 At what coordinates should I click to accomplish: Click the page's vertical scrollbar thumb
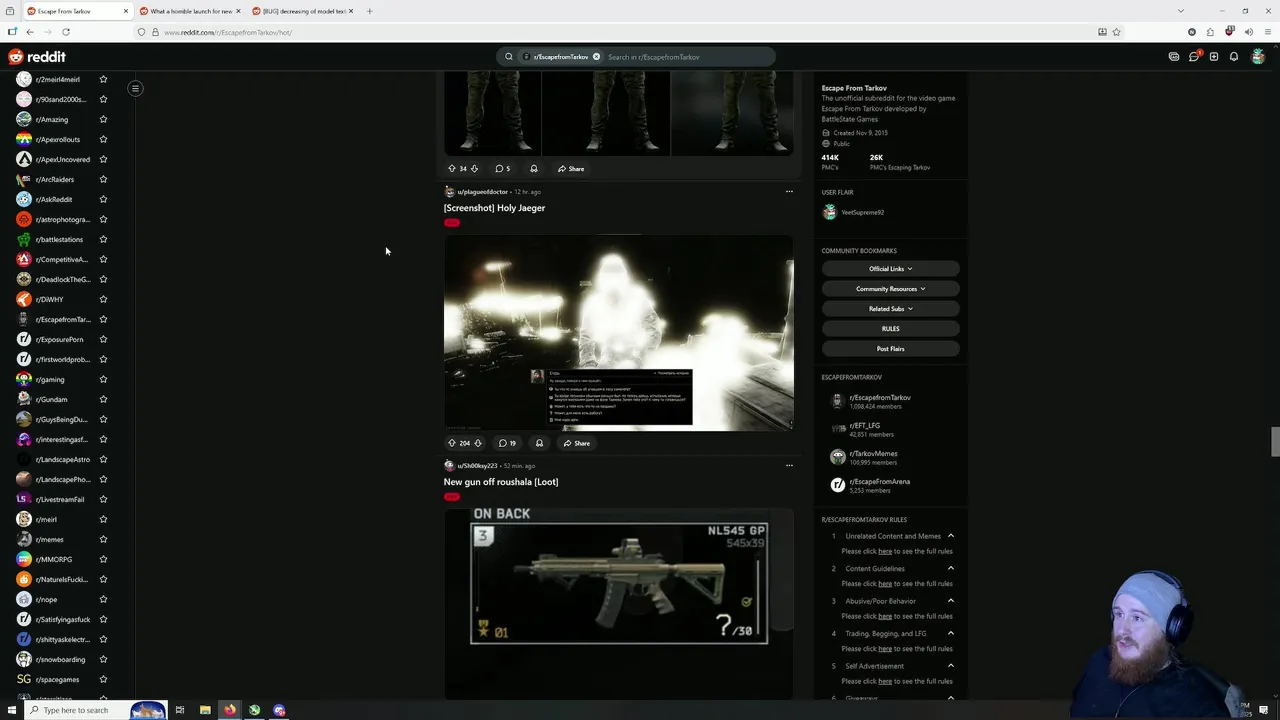pos(1275,441)
